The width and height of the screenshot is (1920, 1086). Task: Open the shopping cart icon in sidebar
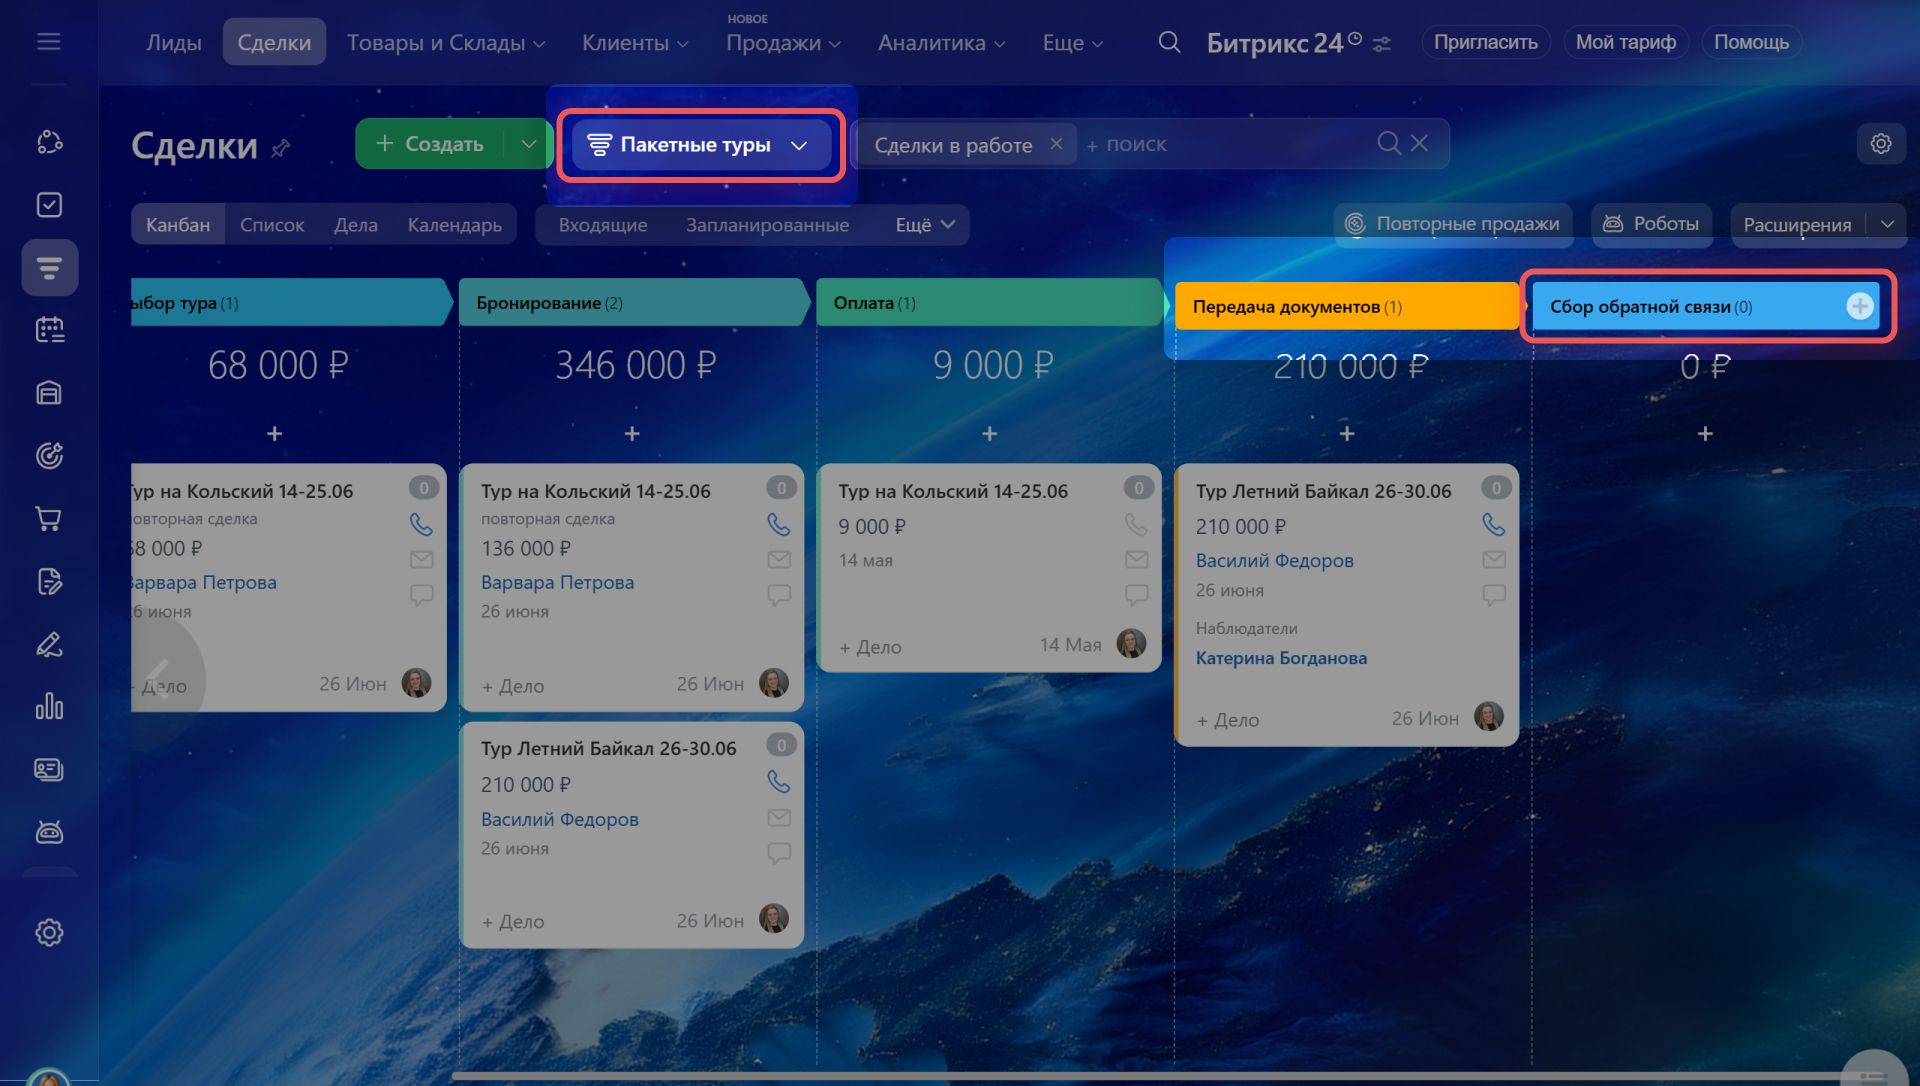click(x=49, y=518)
